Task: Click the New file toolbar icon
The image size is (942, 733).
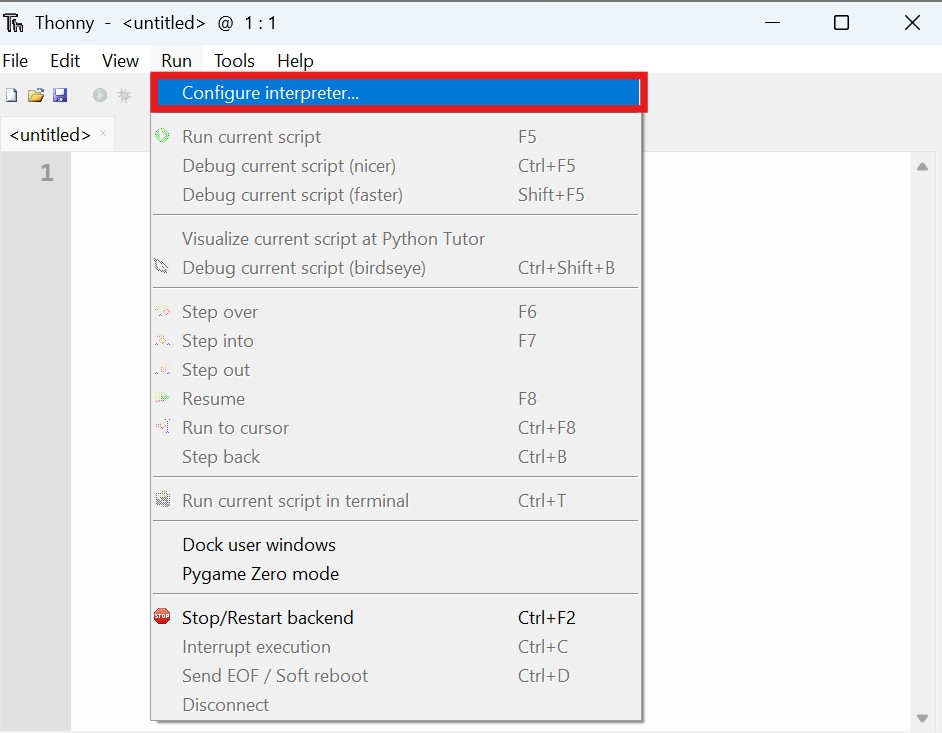Action: [x=11, y=95]
